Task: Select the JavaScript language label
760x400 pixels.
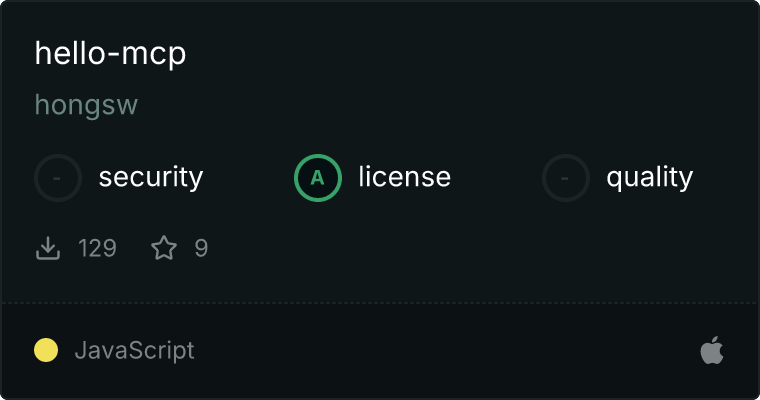Action: tap(135, 351)
